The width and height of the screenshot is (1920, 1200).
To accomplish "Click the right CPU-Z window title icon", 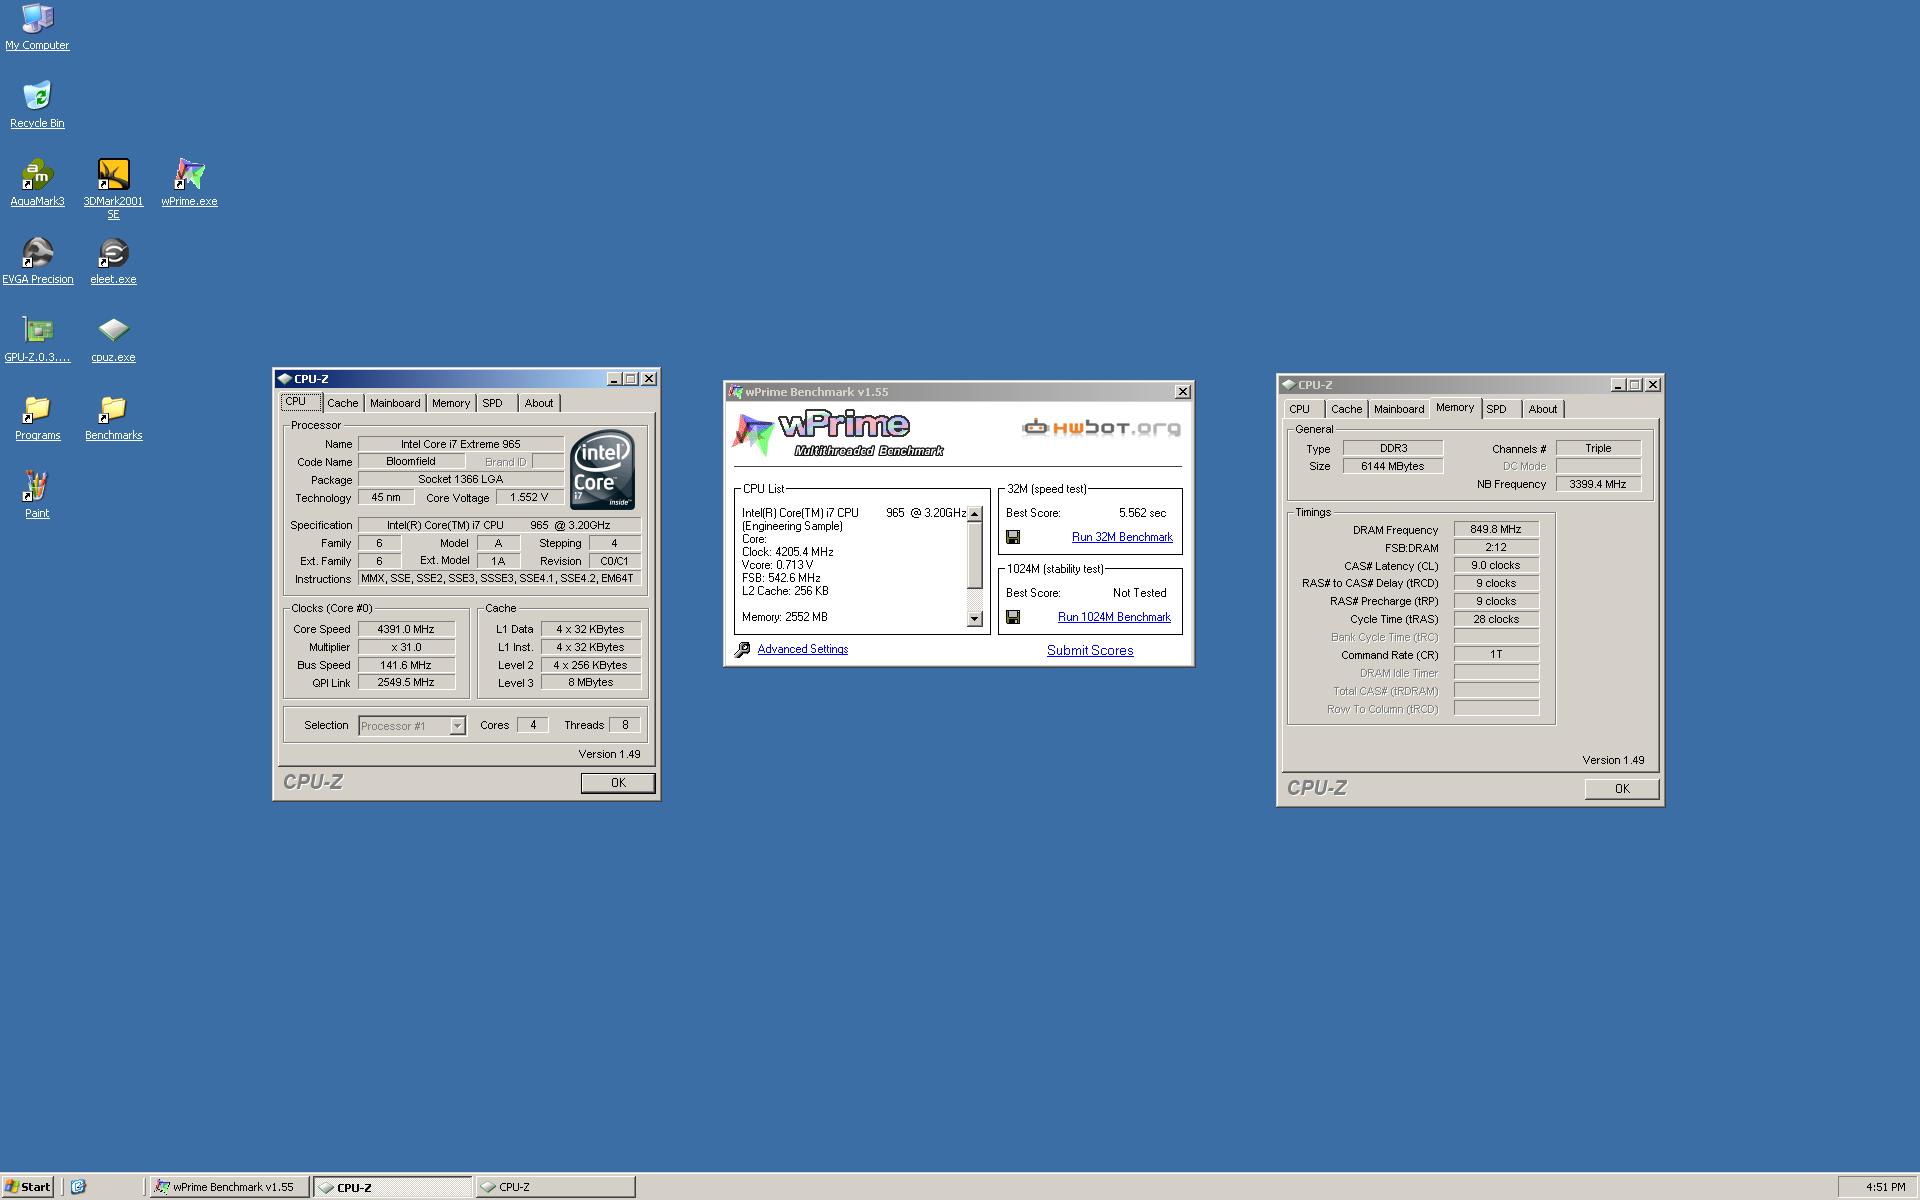I will tap(1288, 385).
